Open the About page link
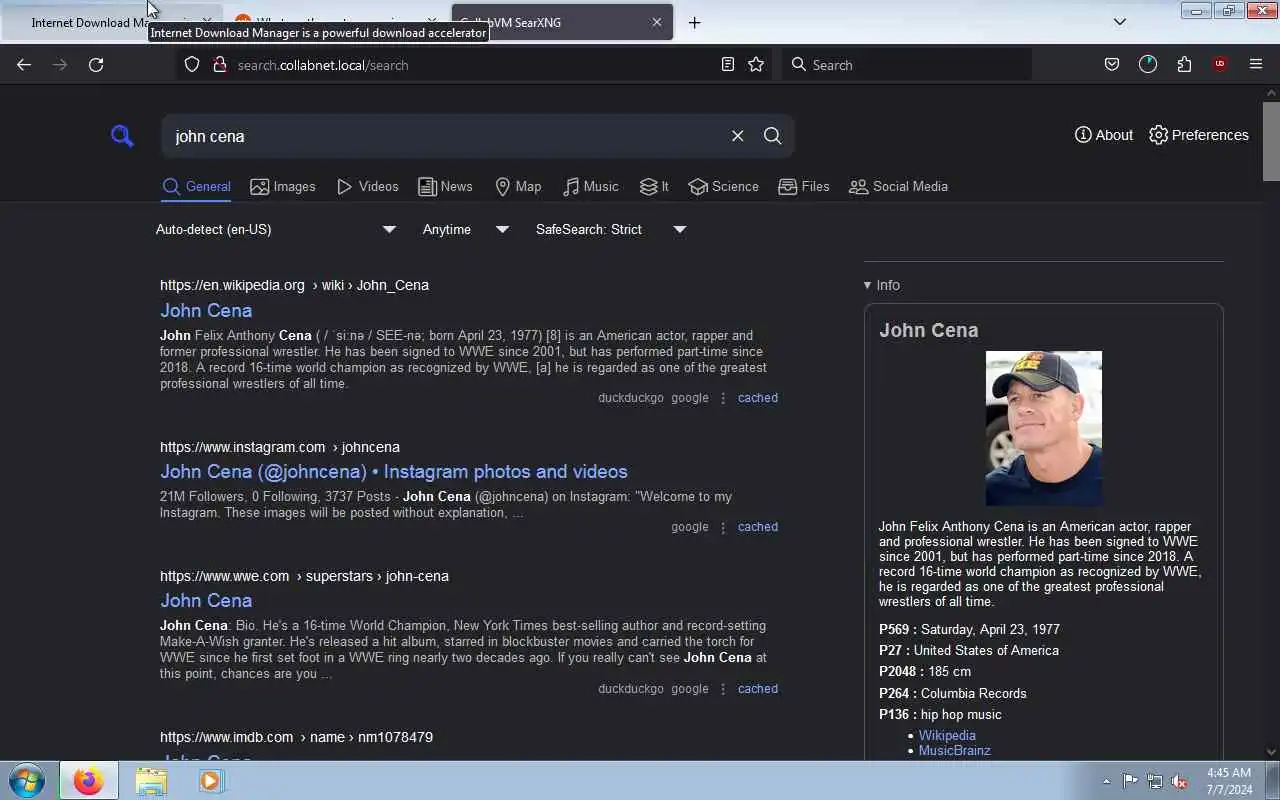 click(x=1103, y=135)
